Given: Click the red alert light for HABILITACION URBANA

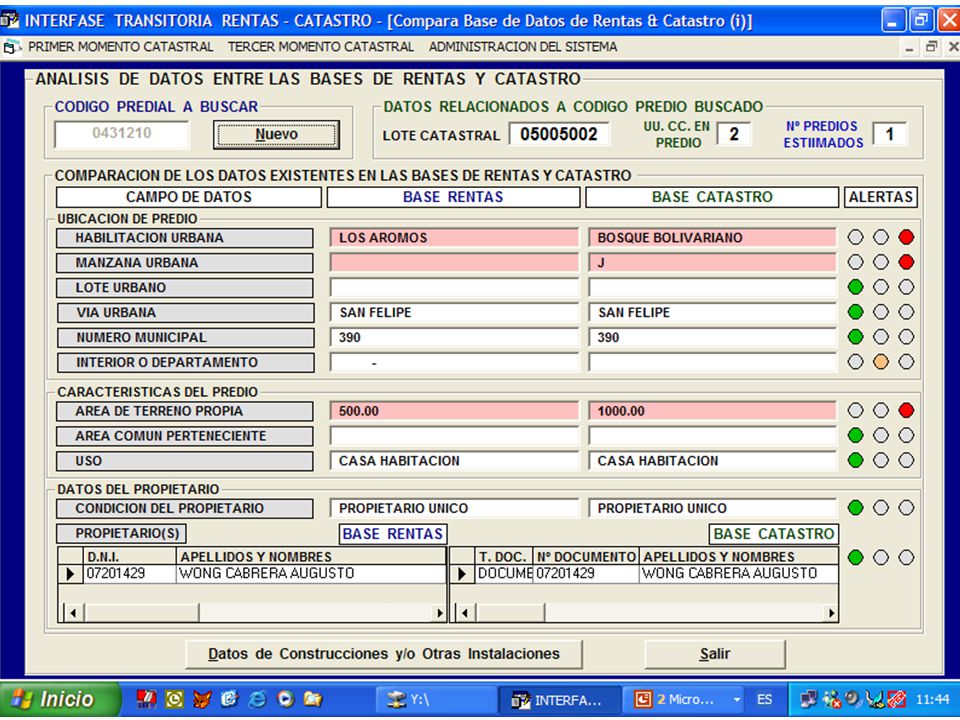Looking at the screenshot, I should (906, 238).
